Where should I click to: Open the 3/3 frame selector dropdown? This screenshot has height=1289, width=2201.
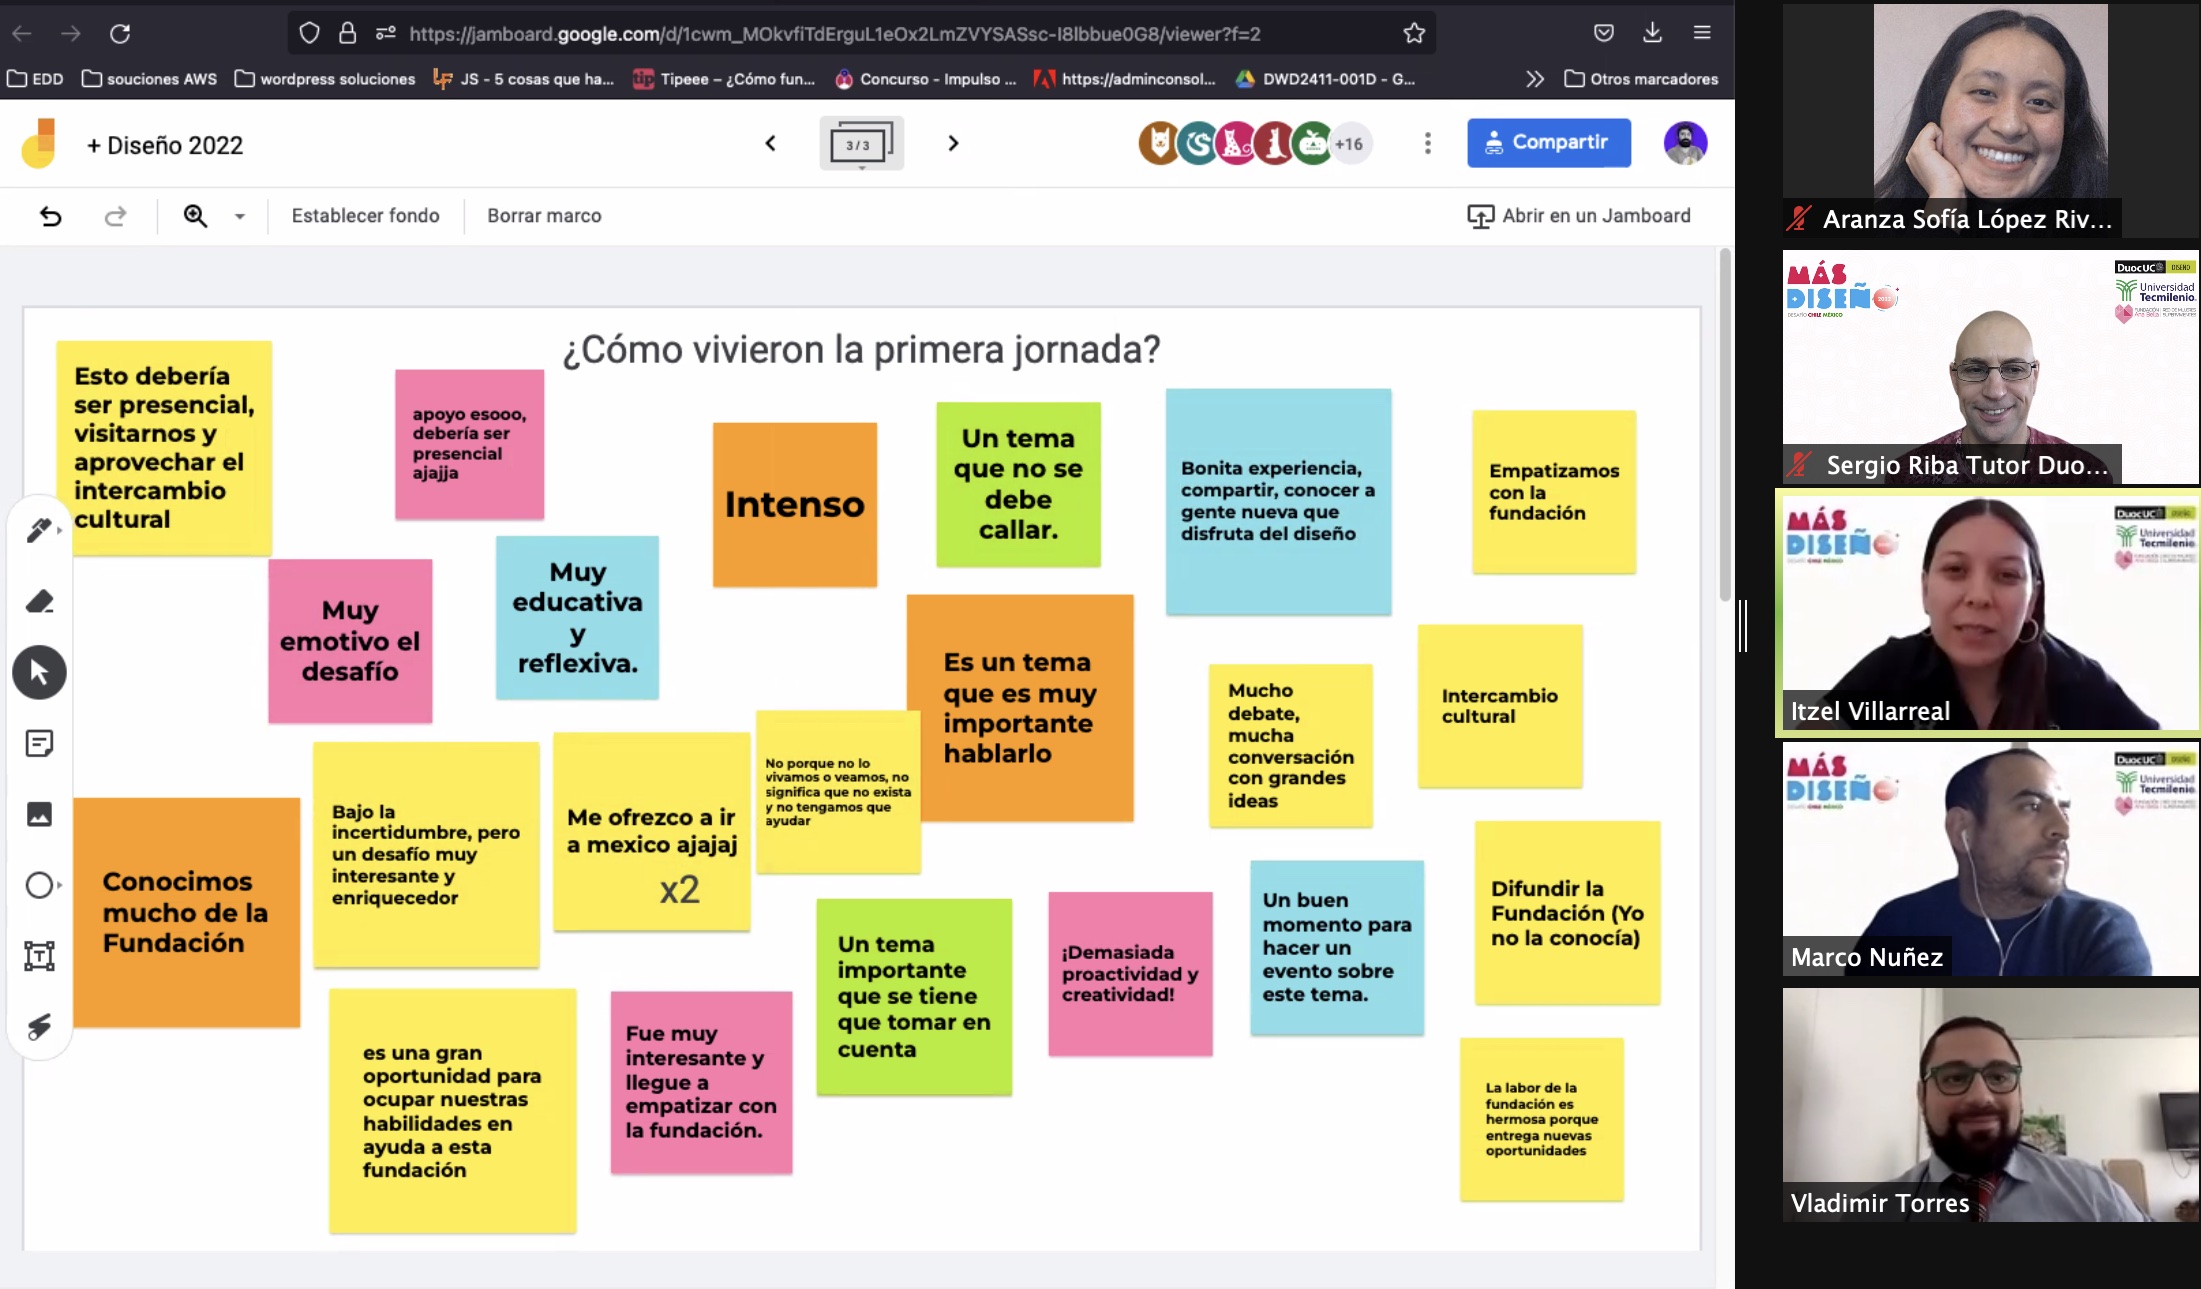click(861, 143)
